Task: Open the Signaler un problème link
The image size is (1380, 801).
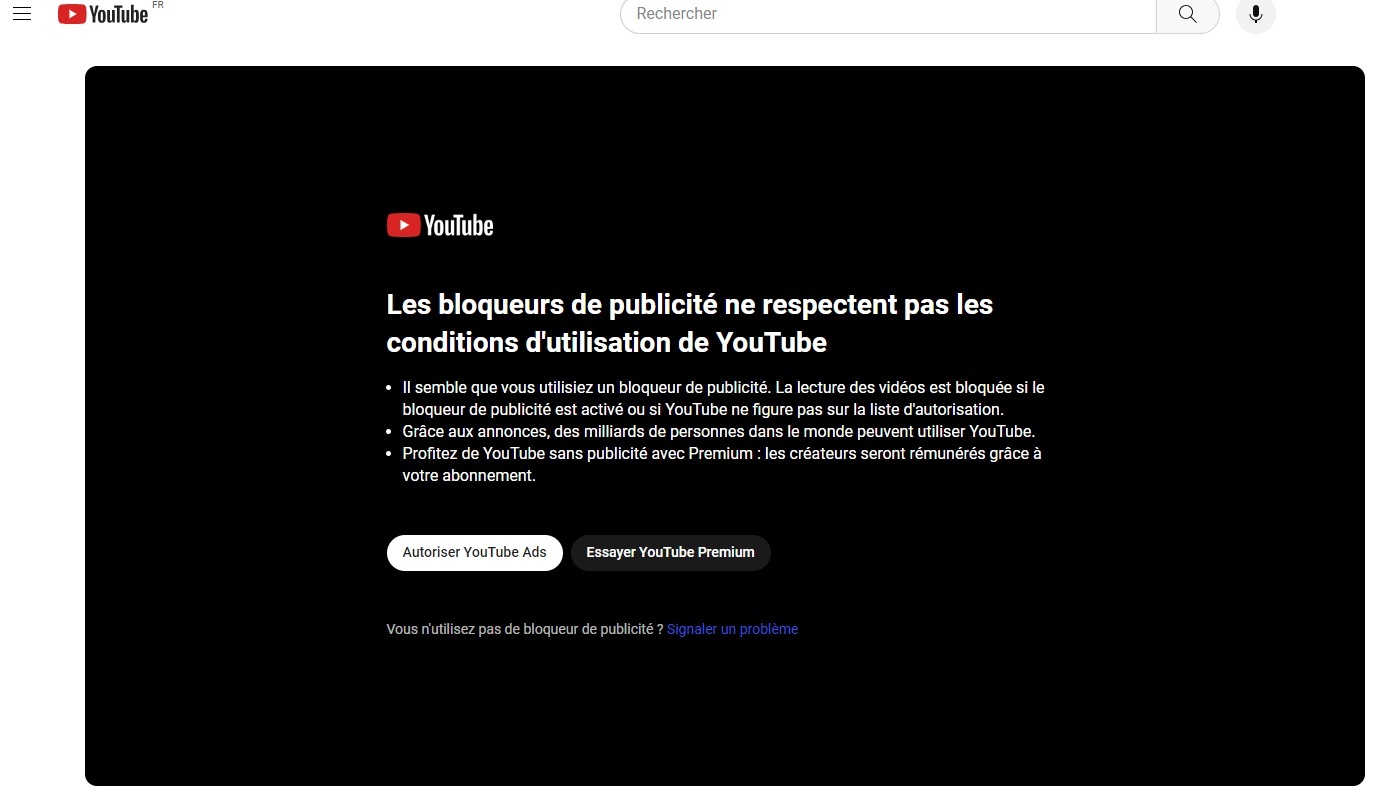Action: tap(732, 629)
